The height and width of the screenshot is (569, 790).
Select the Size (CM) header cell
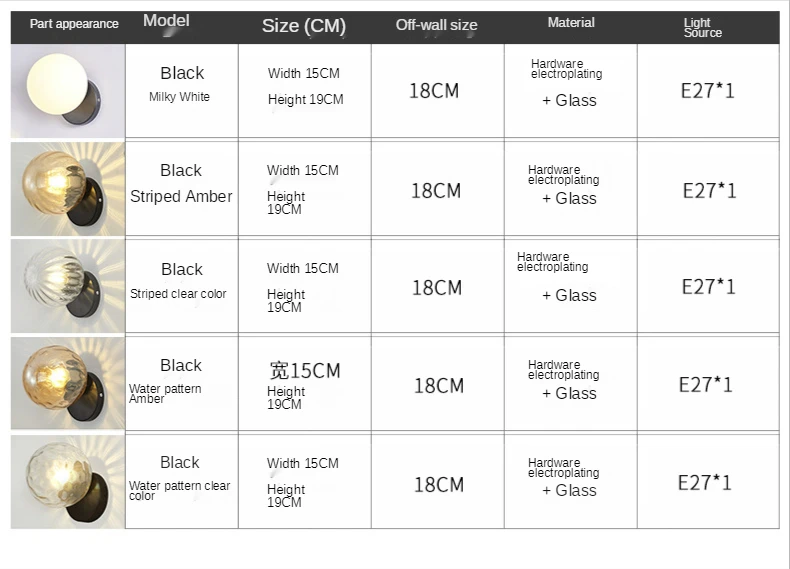coord(303,26)
